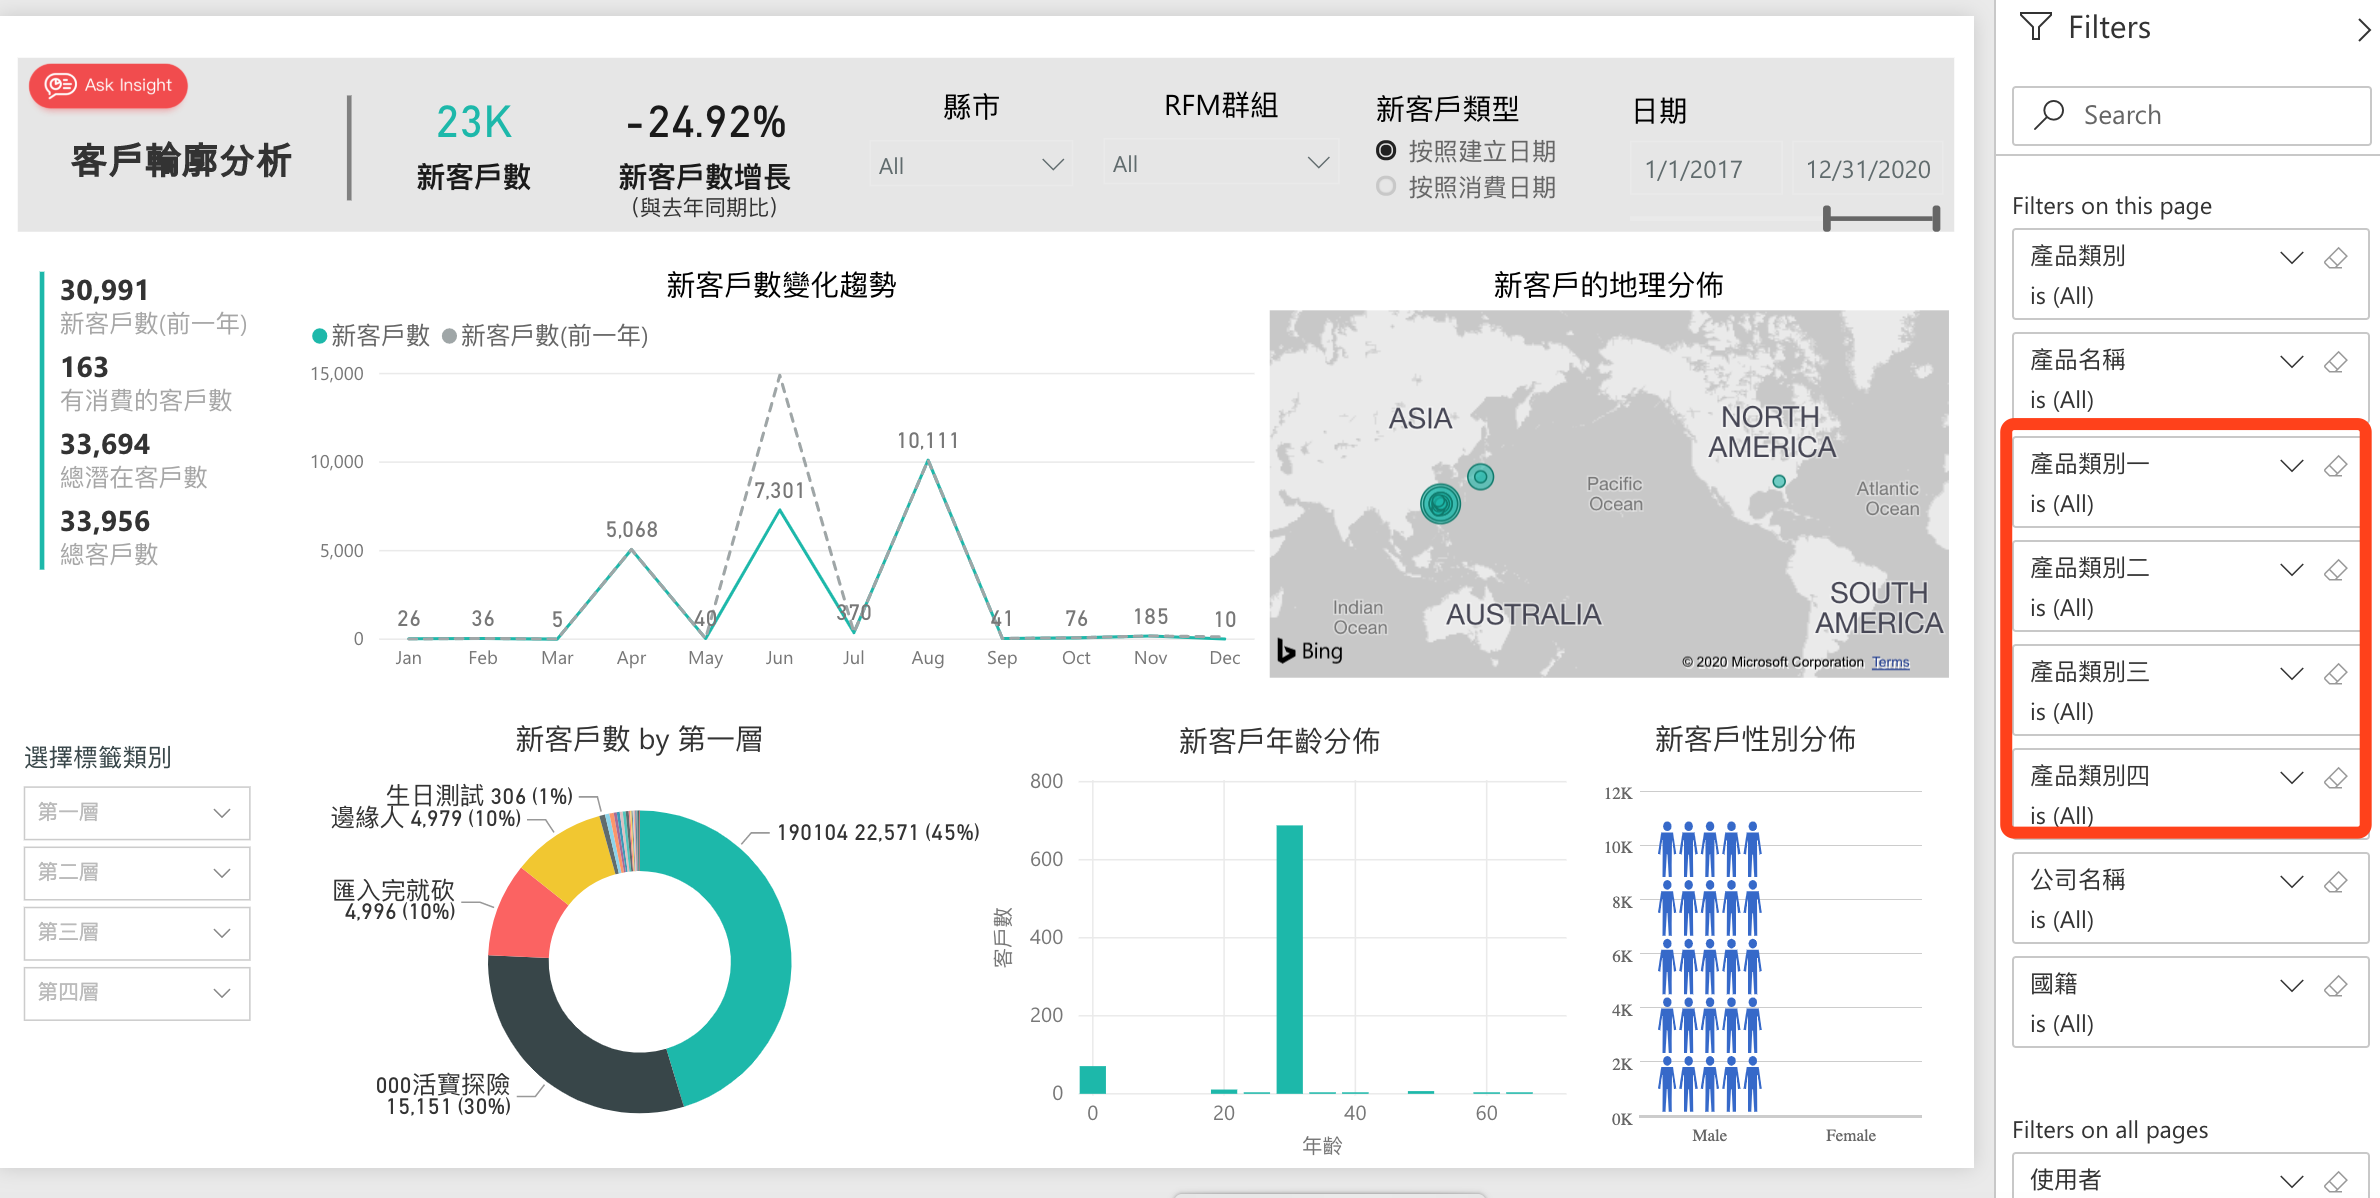Select the 按照建立日期 radio option
This screenshot has height=1198, width=2380.
tap(1386, 151)
